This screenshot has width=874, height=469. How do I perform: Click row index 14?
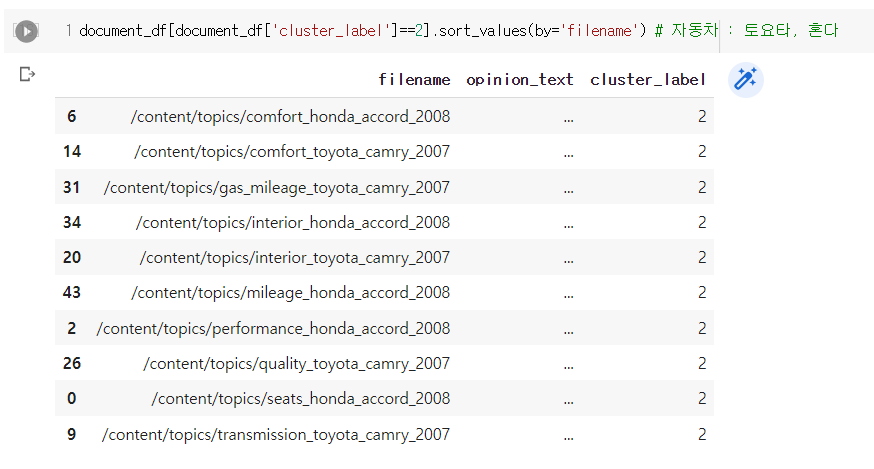(x=72, y=151)
